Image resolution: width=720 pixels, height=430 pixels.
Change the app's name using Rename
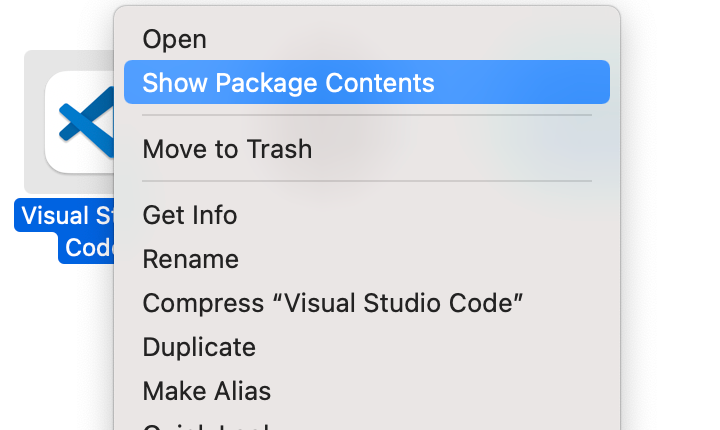pyautogui.click(x=190, y=259)
